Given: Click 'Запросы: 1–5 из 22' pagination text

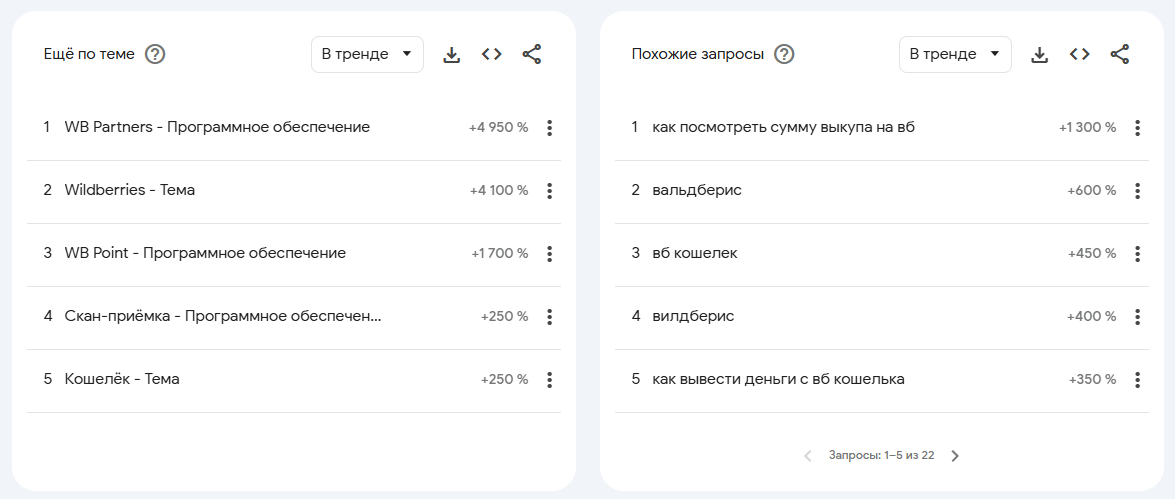Looking at the screenshot, I should [881, 456].
